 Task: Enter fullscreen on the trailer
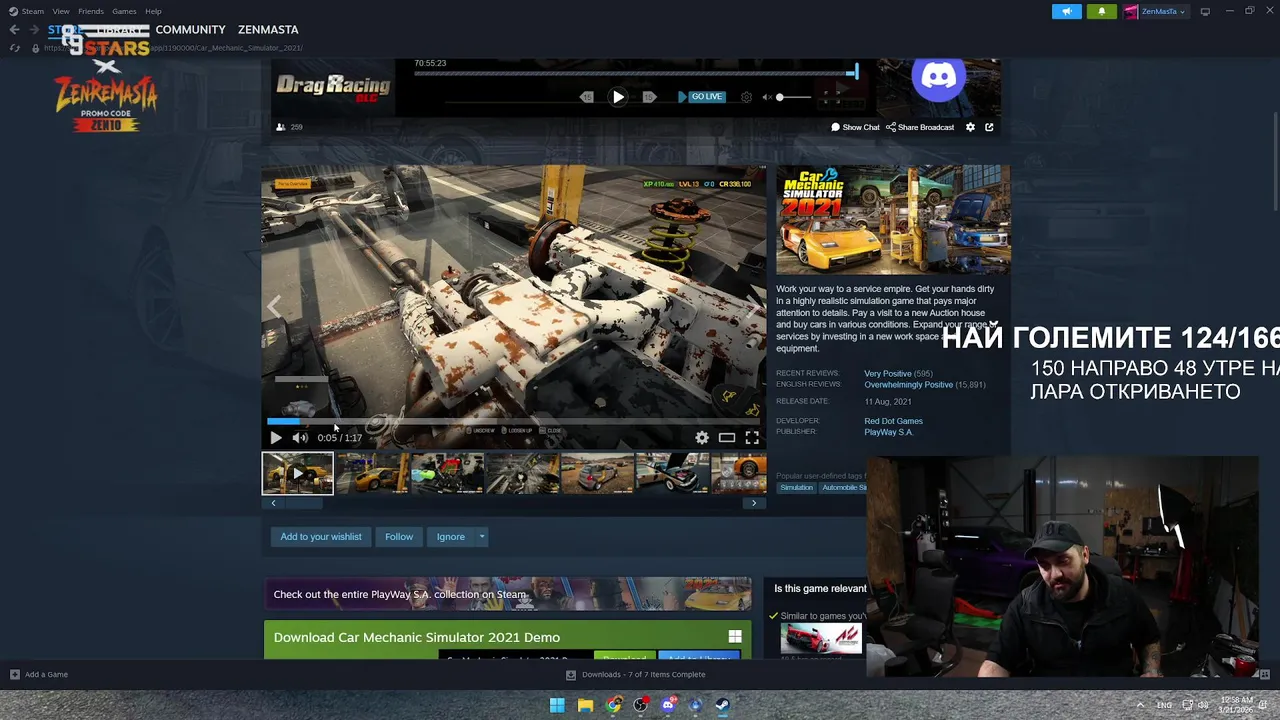pyautogui.click(x=752, y=438)
